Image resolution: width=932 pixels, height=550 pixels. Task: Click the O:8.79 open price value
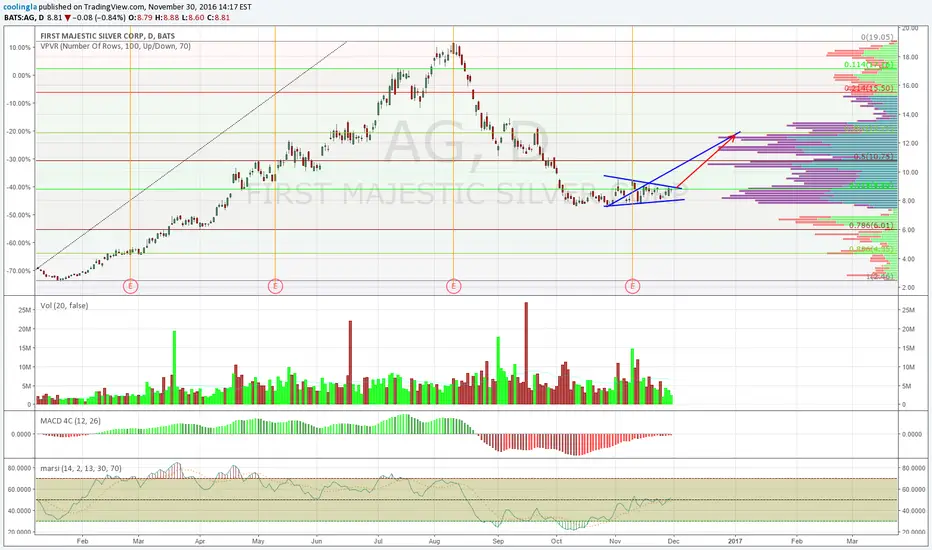(x=140, y=17)
